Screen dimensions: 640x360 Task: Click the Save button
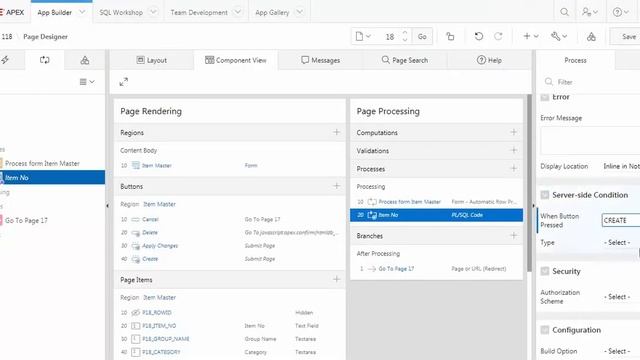tap(625, 37)
